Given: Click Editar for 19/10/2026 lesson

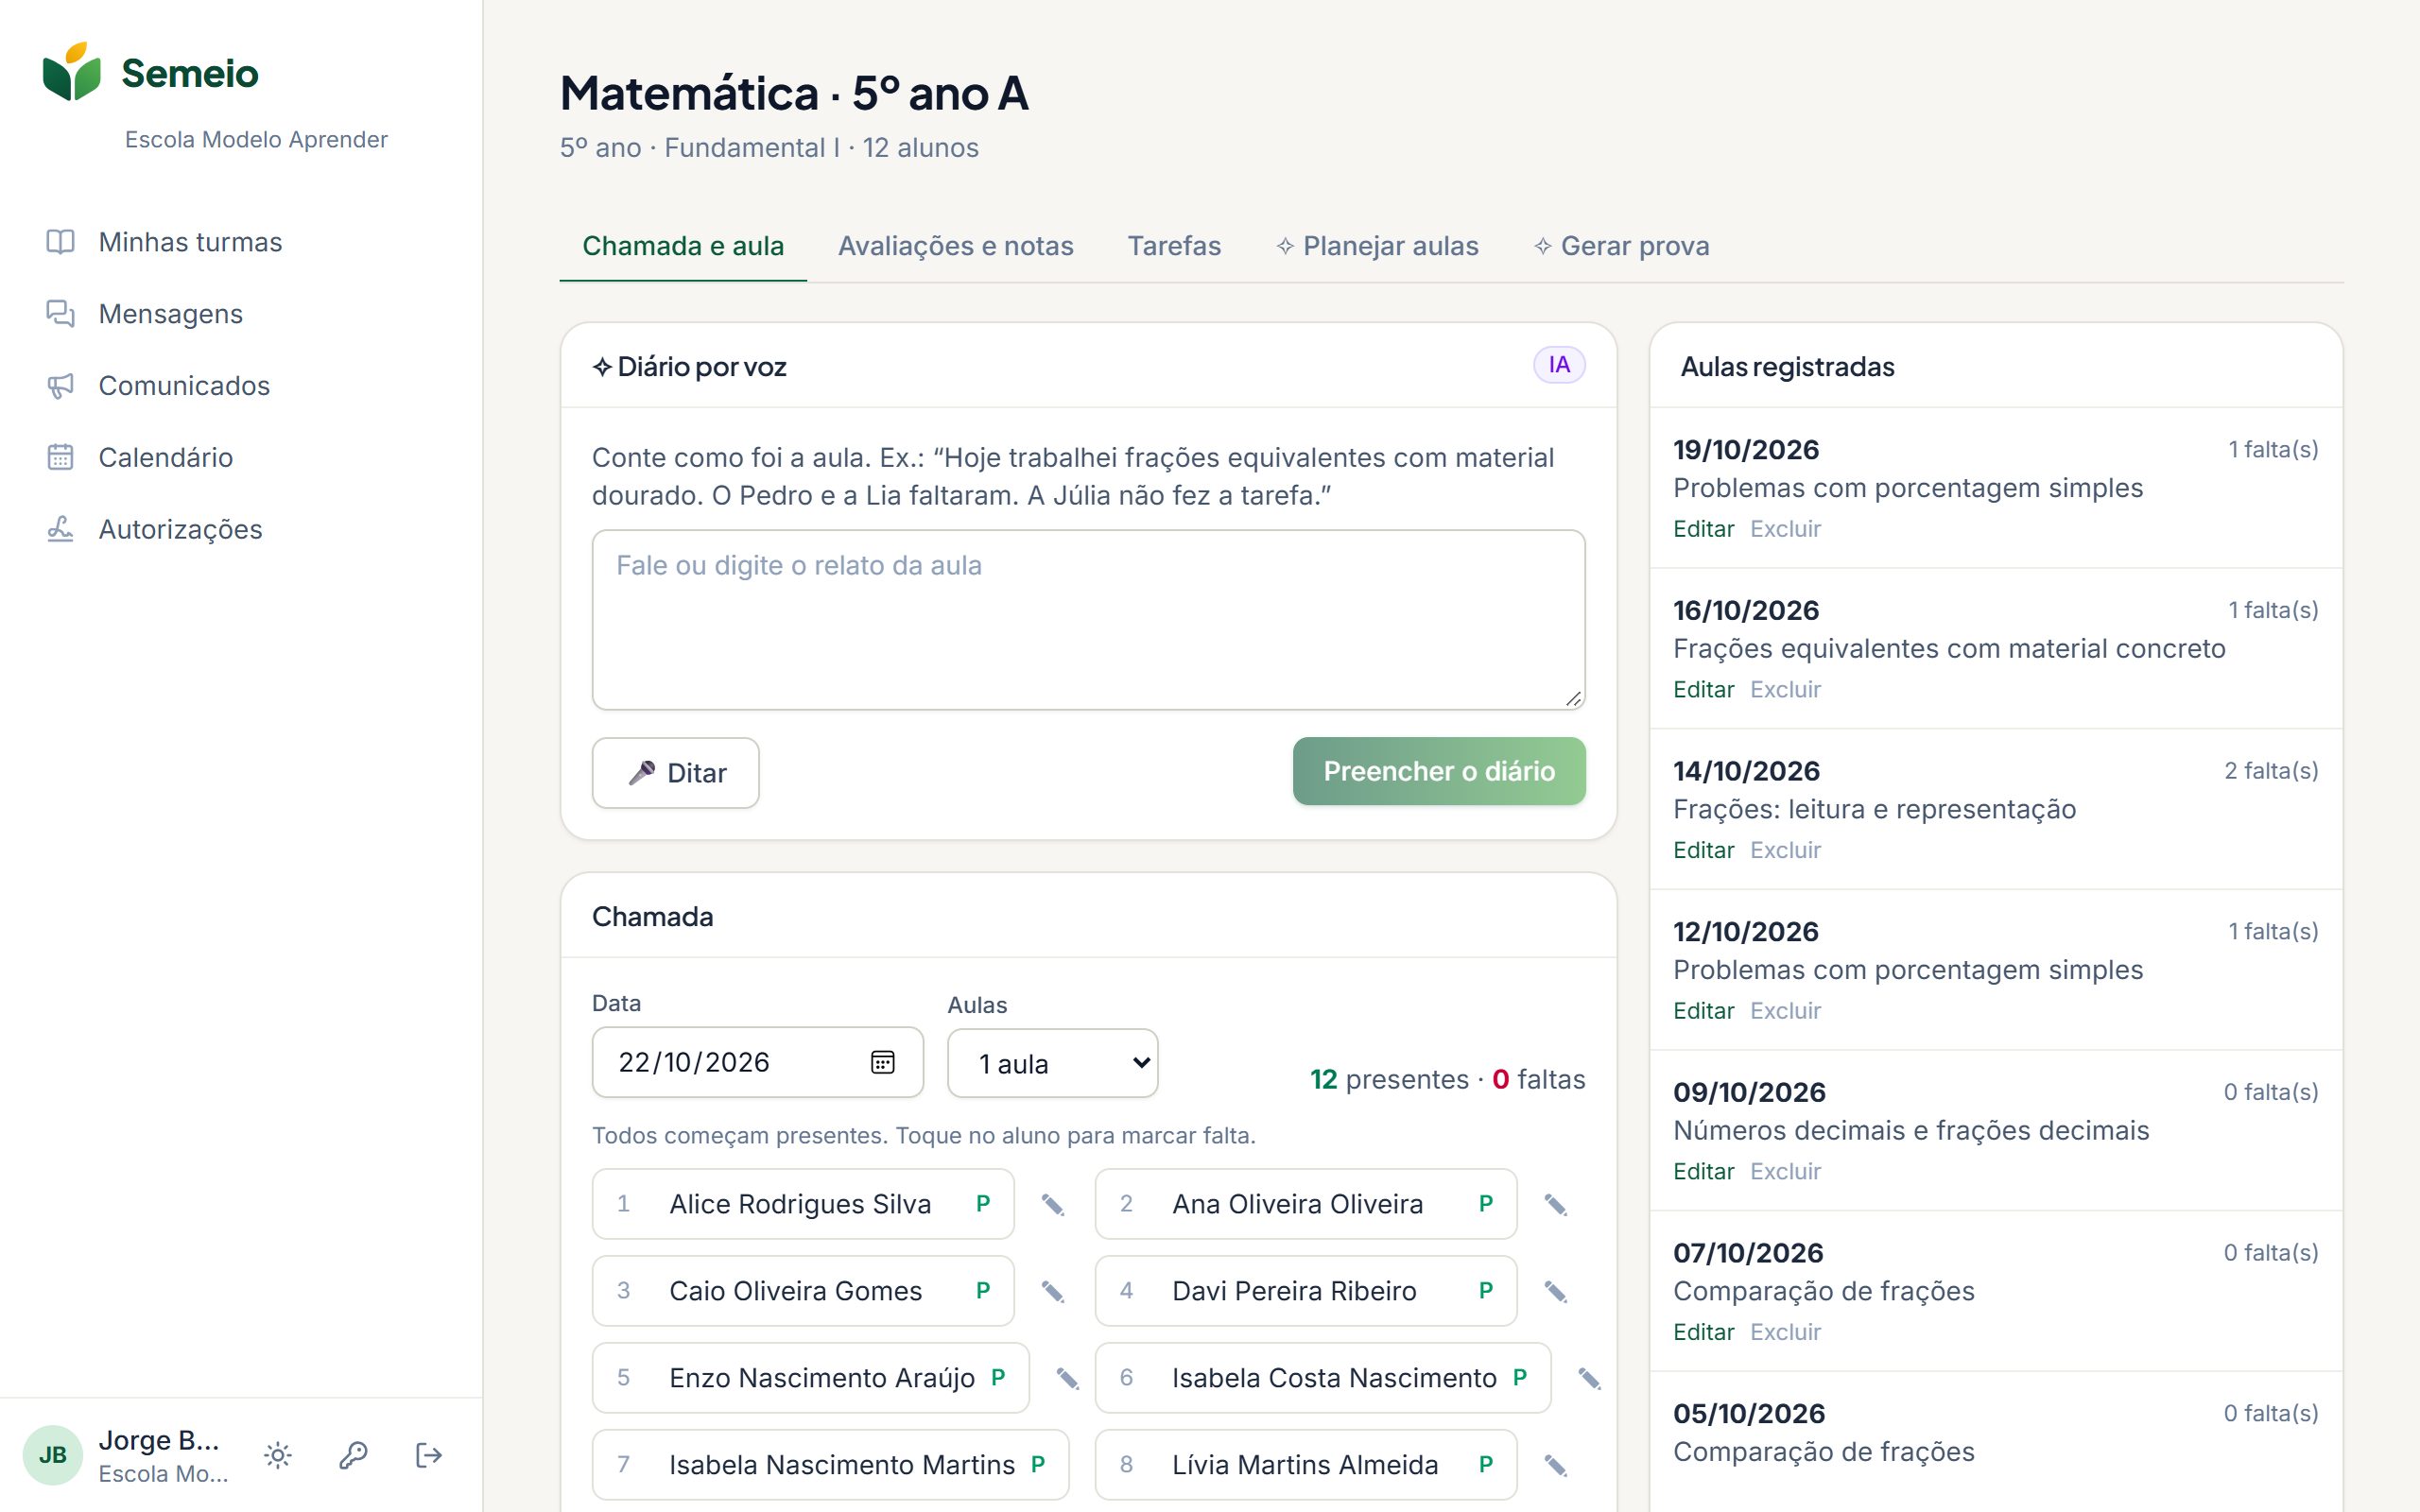Looking at the screenshot, I should click(x=1703, y=529).
